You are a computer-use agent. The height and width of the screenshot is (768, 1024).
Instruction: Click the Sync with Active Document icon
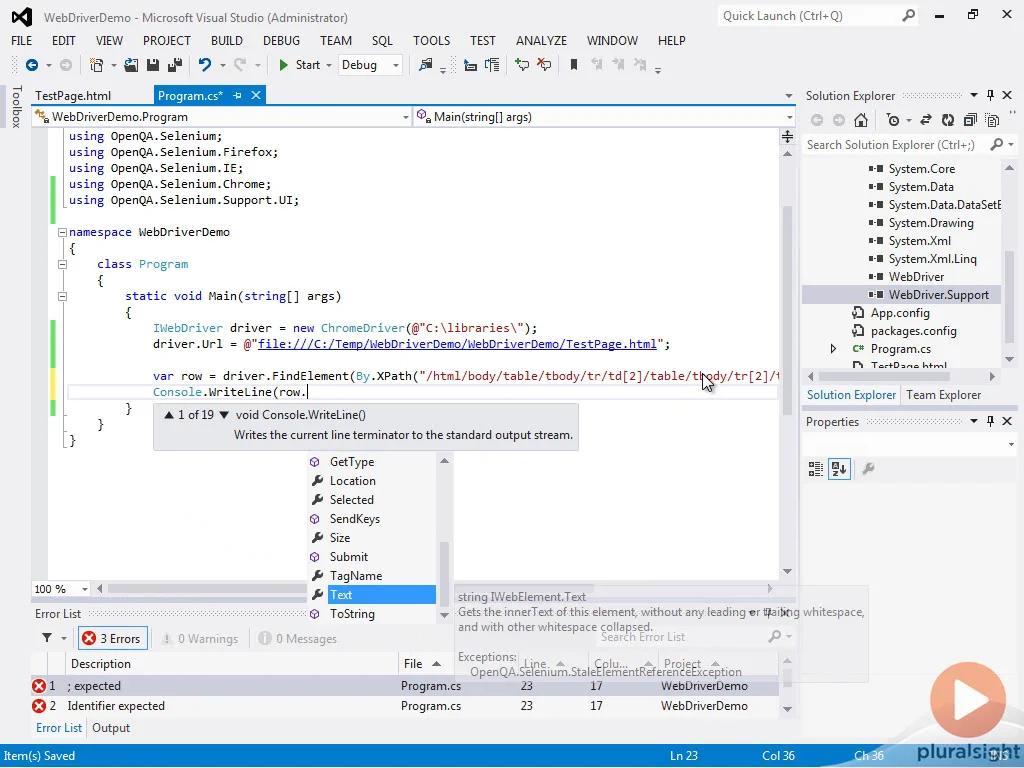coord(925,120)
